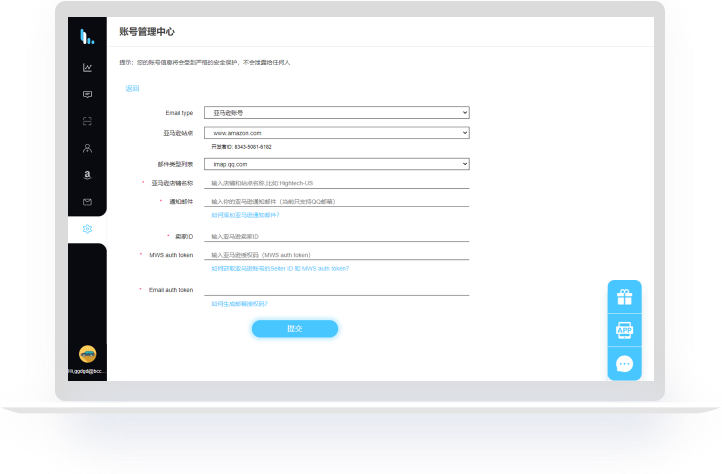The width and height of the screenshot is (722, 474).
Task: Open the APP download floating icon
Action: click(624, 330)
